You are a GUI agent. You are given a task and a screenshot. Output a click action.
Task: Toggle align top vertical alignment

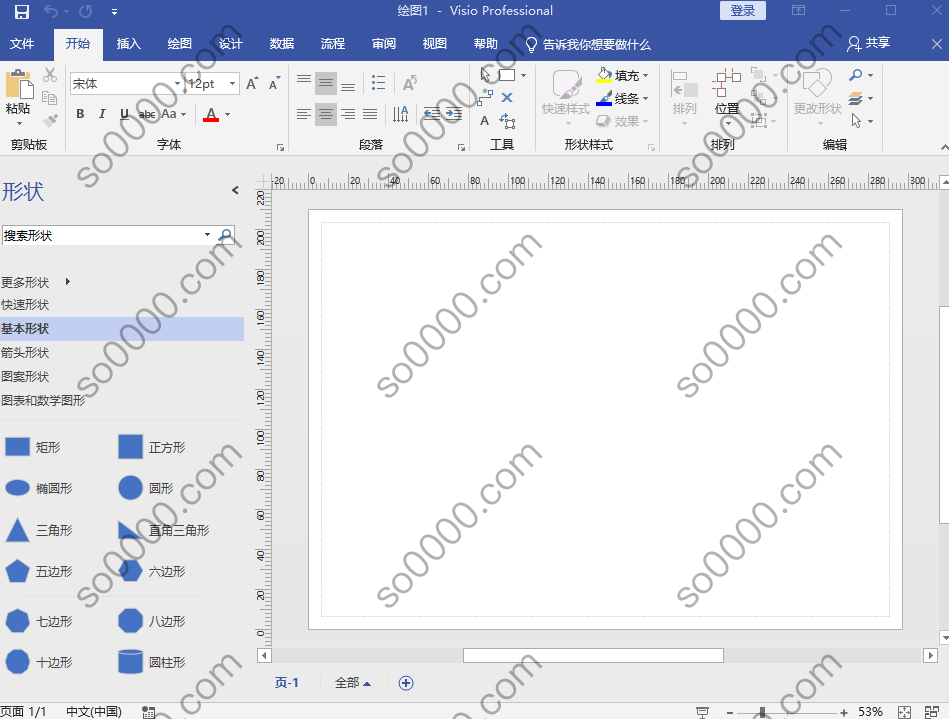tap(304, 83)
